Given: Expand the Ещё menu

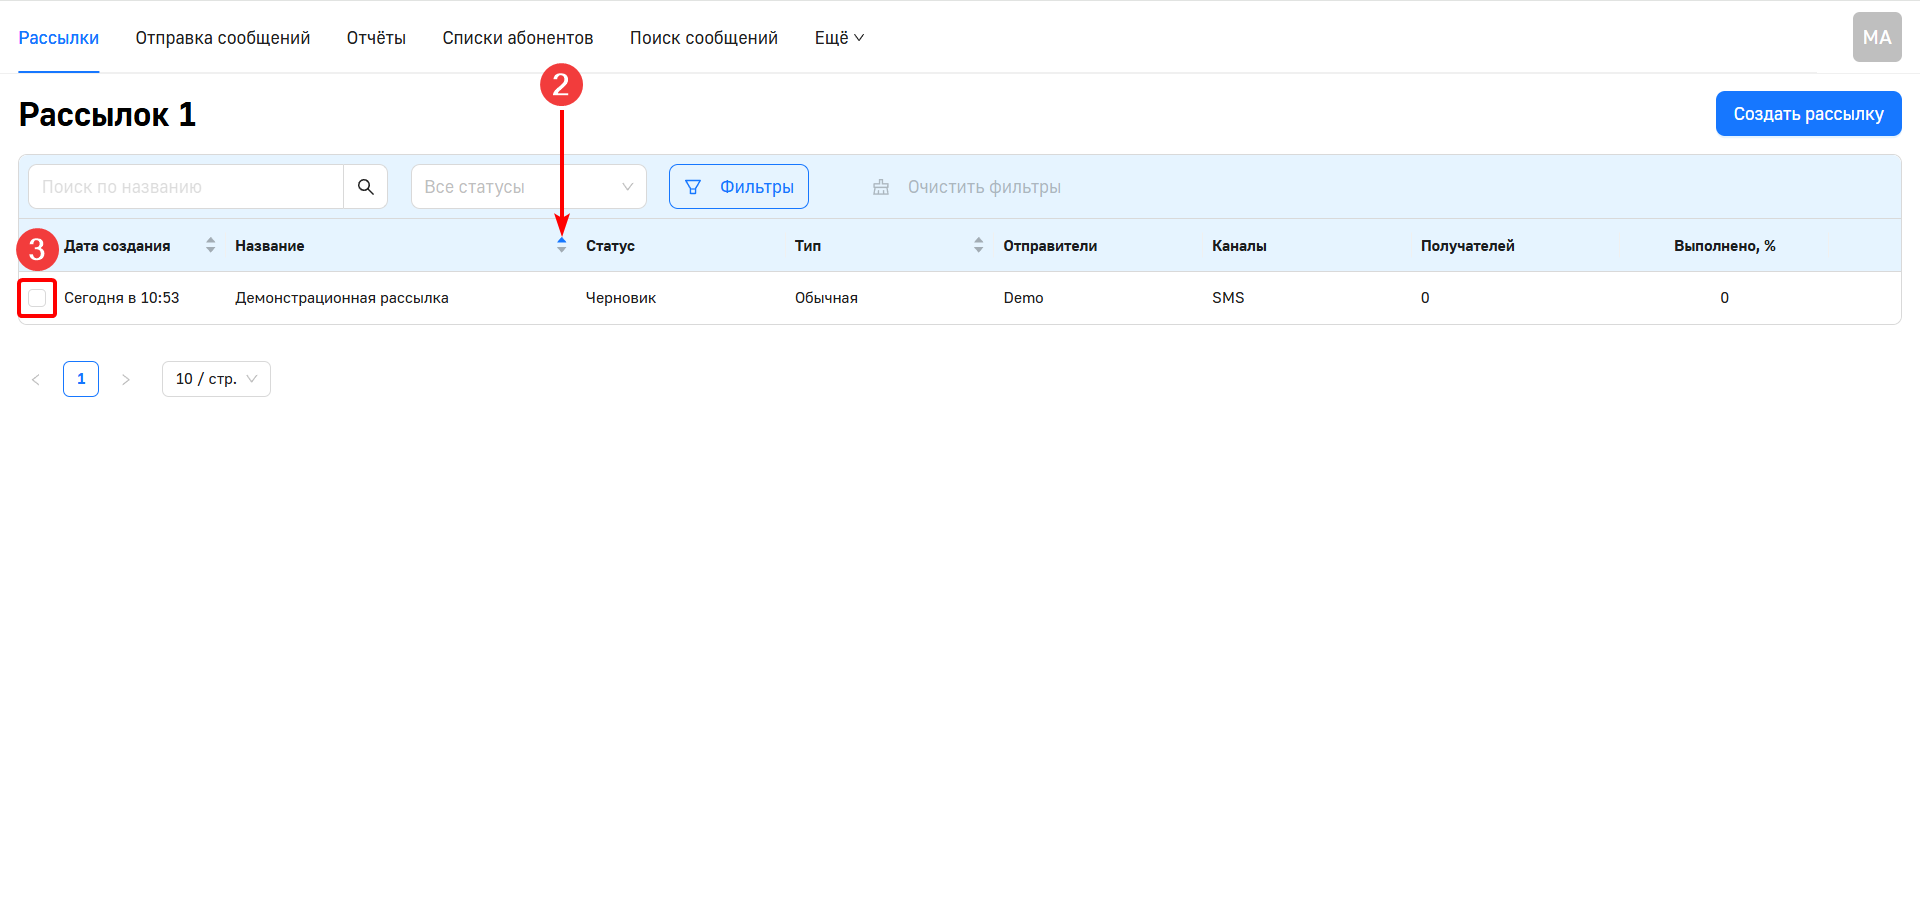Looking at the screenshot, I should [x=838, y=38].
